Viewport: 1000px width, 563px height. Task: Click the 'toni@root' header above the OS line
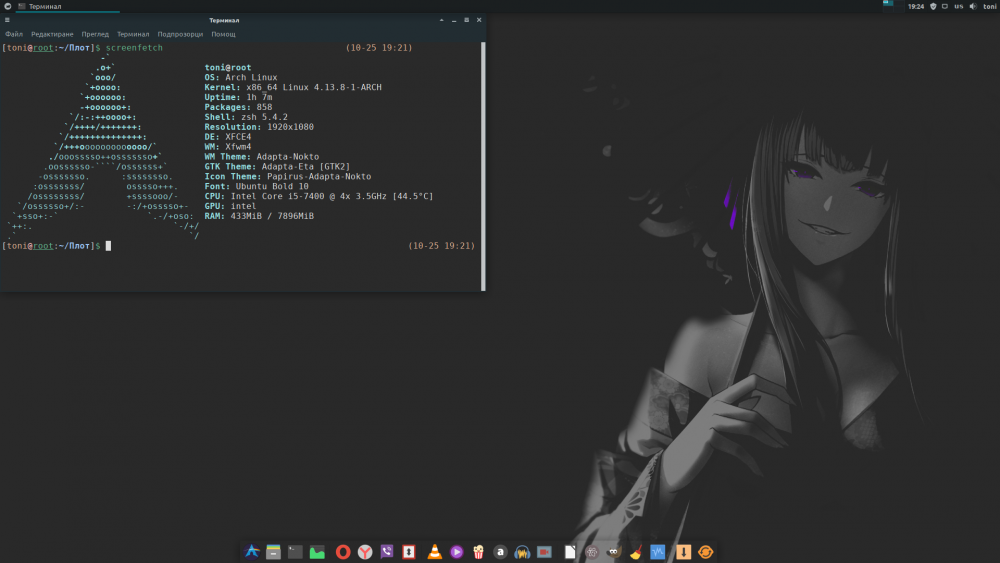228,68
